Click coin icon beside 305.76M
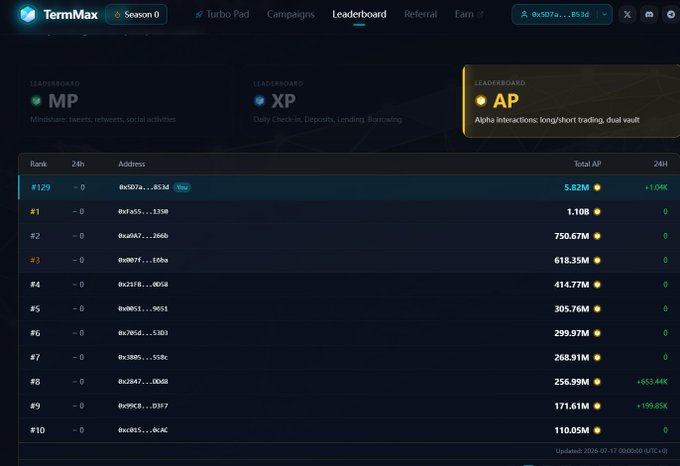Image resolution: width=680 pixels, height=466 pixels. [597, 309]
